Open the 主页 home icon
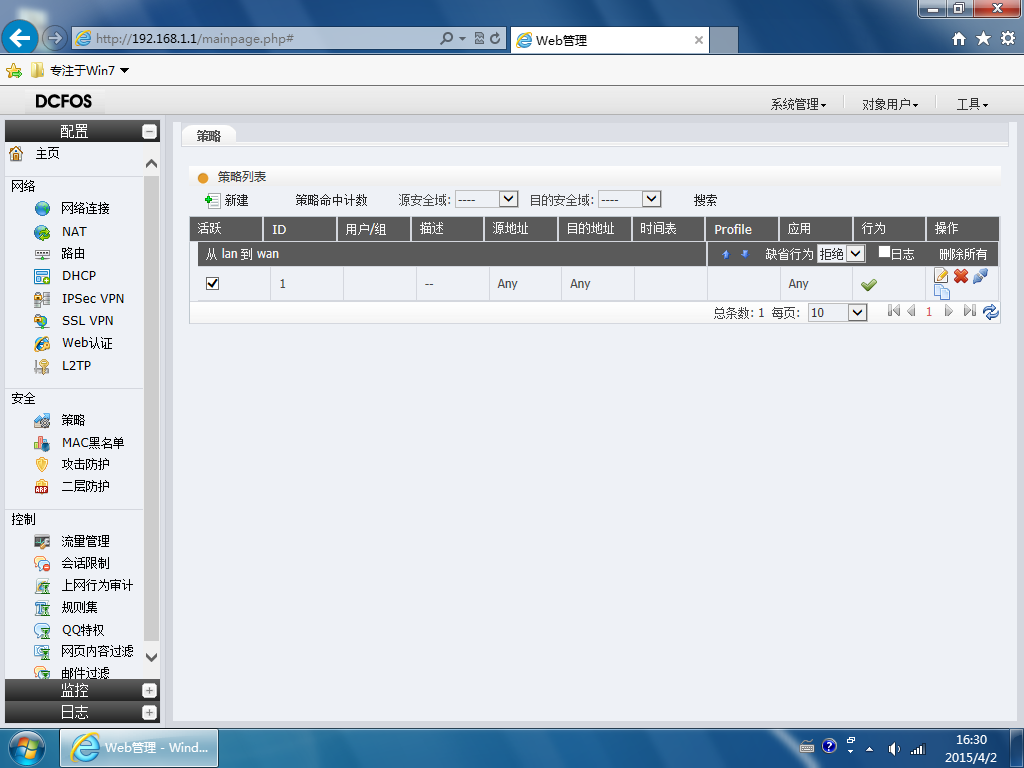 click(16, 153)
